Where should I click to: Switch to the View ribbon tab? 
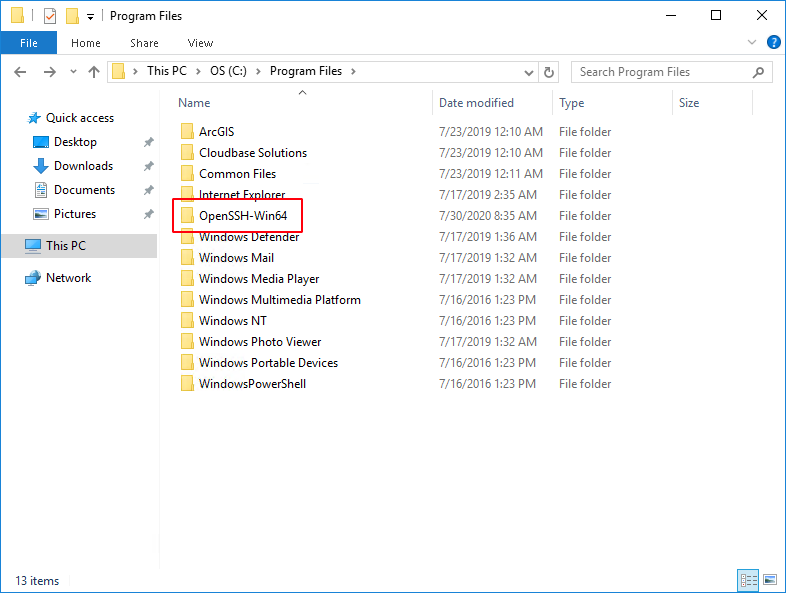pos(200,43)
